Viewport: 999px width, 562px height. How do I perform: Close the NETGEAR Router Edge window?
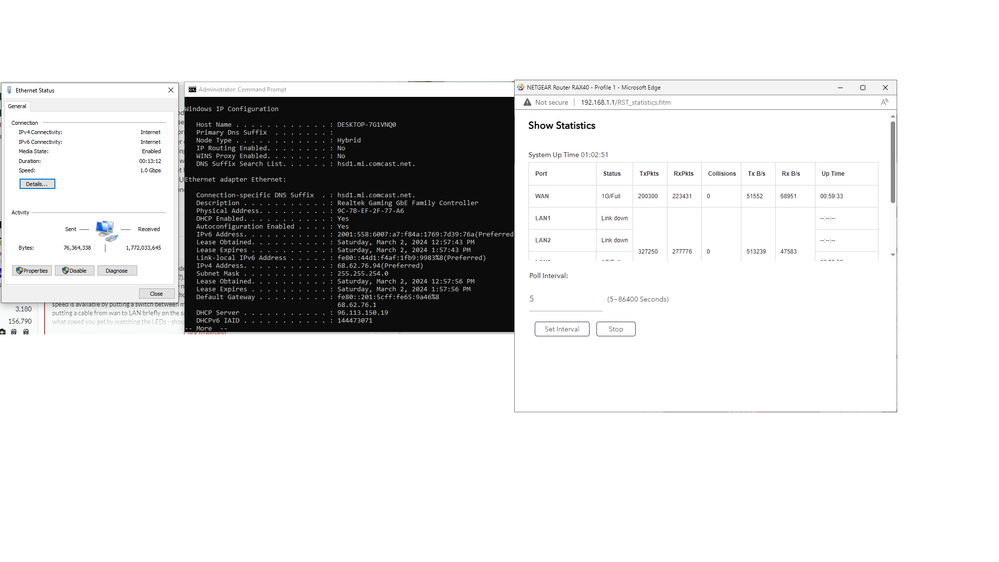pyautogui.click(x=885, y=87)
